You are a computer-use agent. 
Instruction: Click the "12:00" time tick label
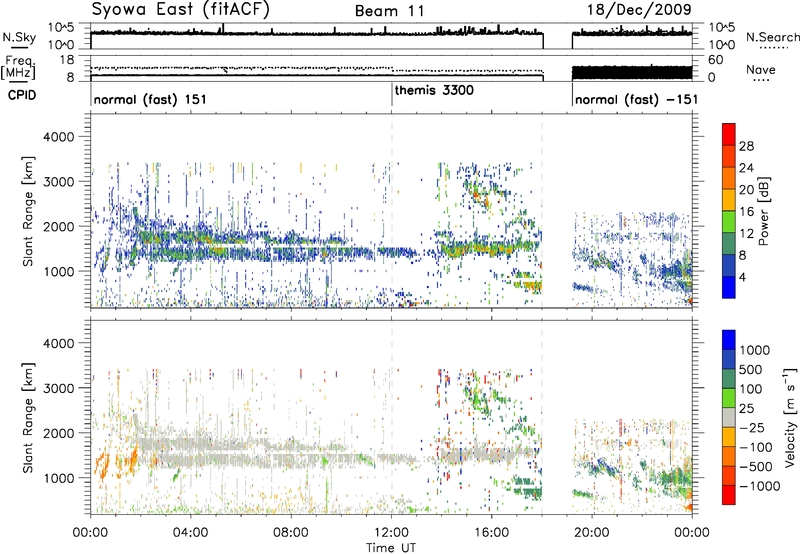[x=391, y=533]
